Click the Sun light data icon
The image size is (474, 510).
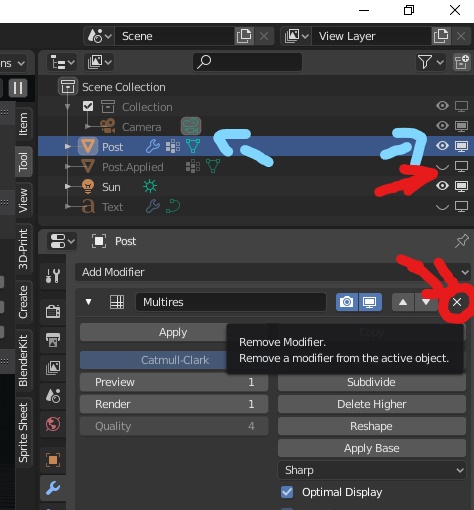[150, 186]
